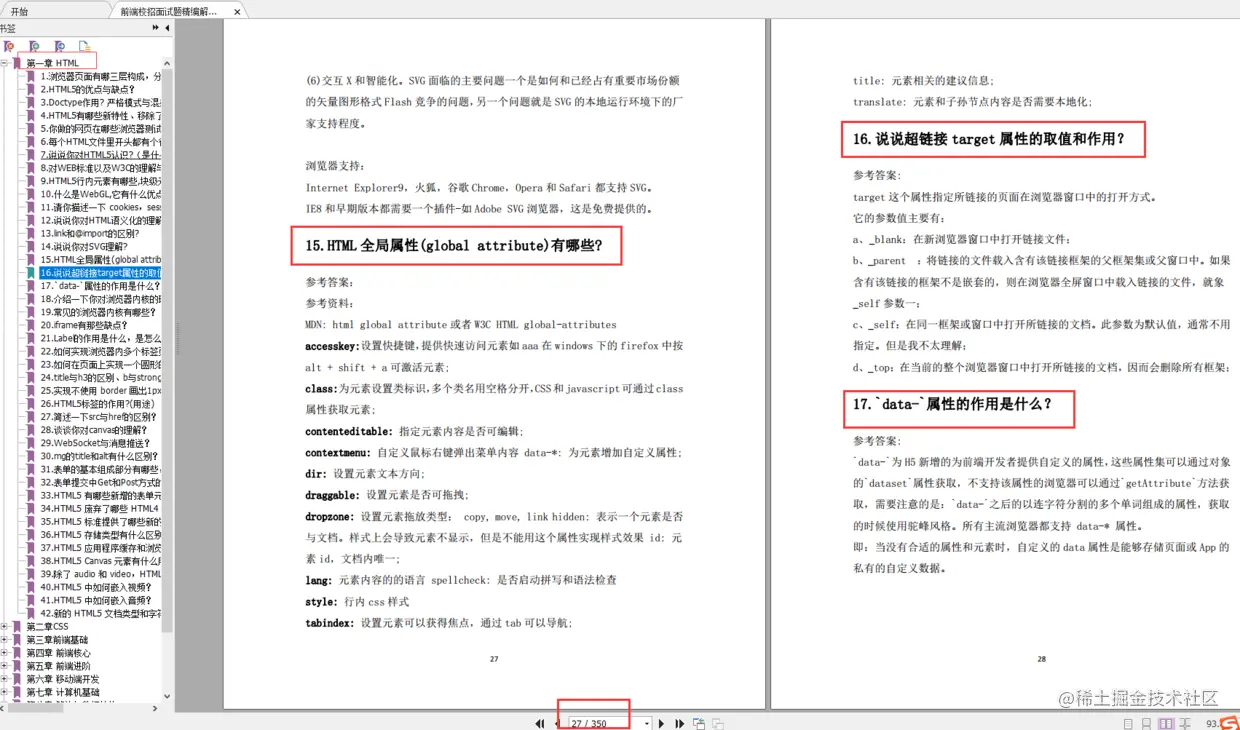Go to the first page button

540,723
